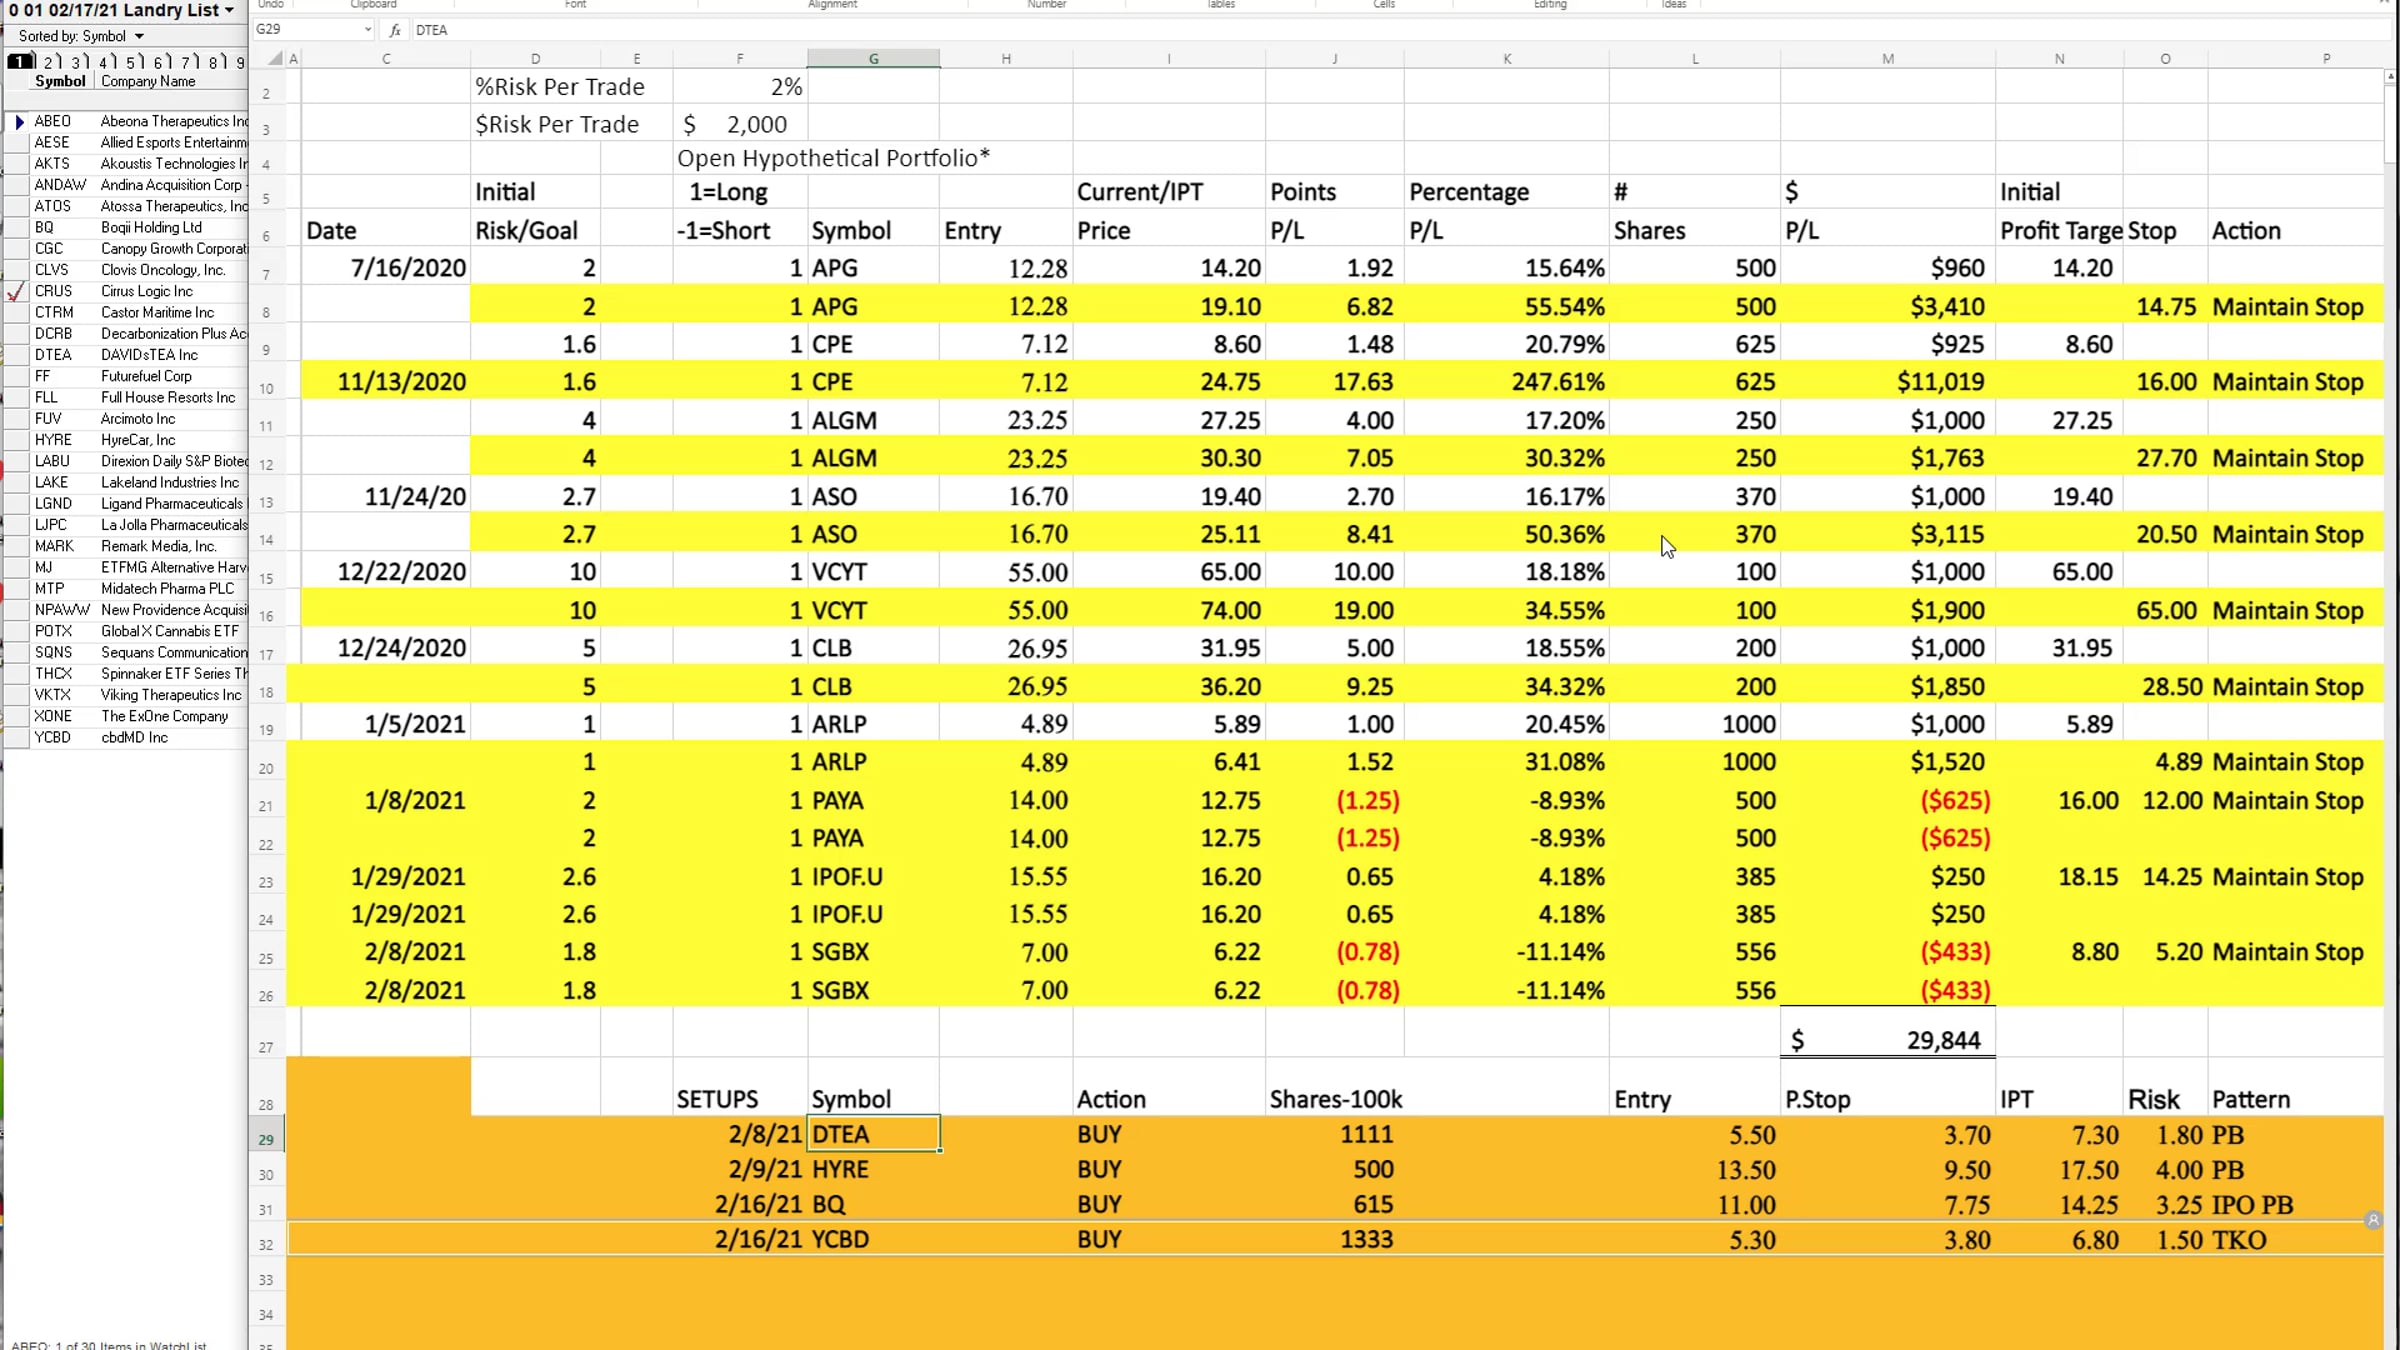Switch to watchlist tab 1

19,62
